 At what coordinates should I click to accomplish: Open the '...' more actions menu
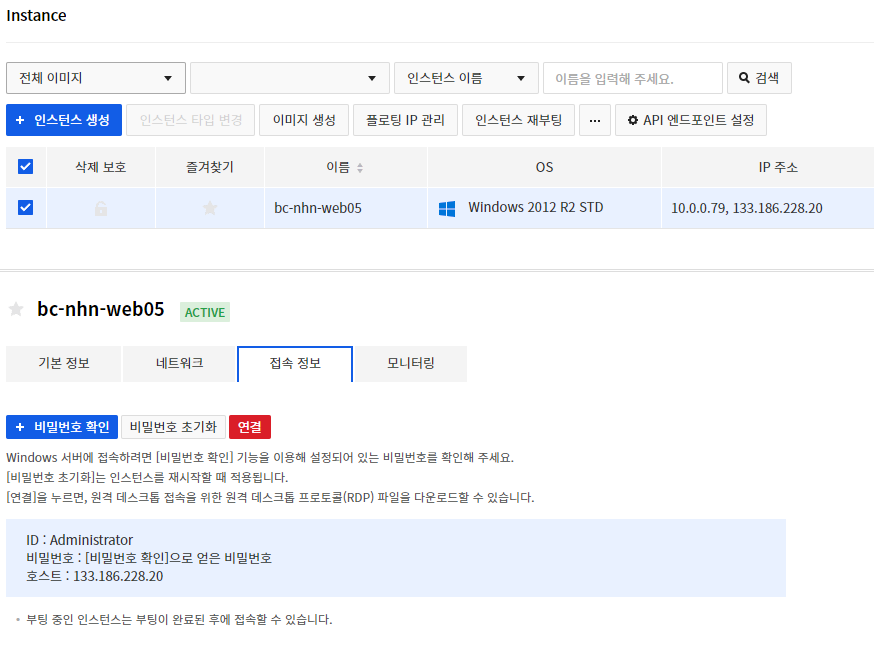tap(594, 120)
